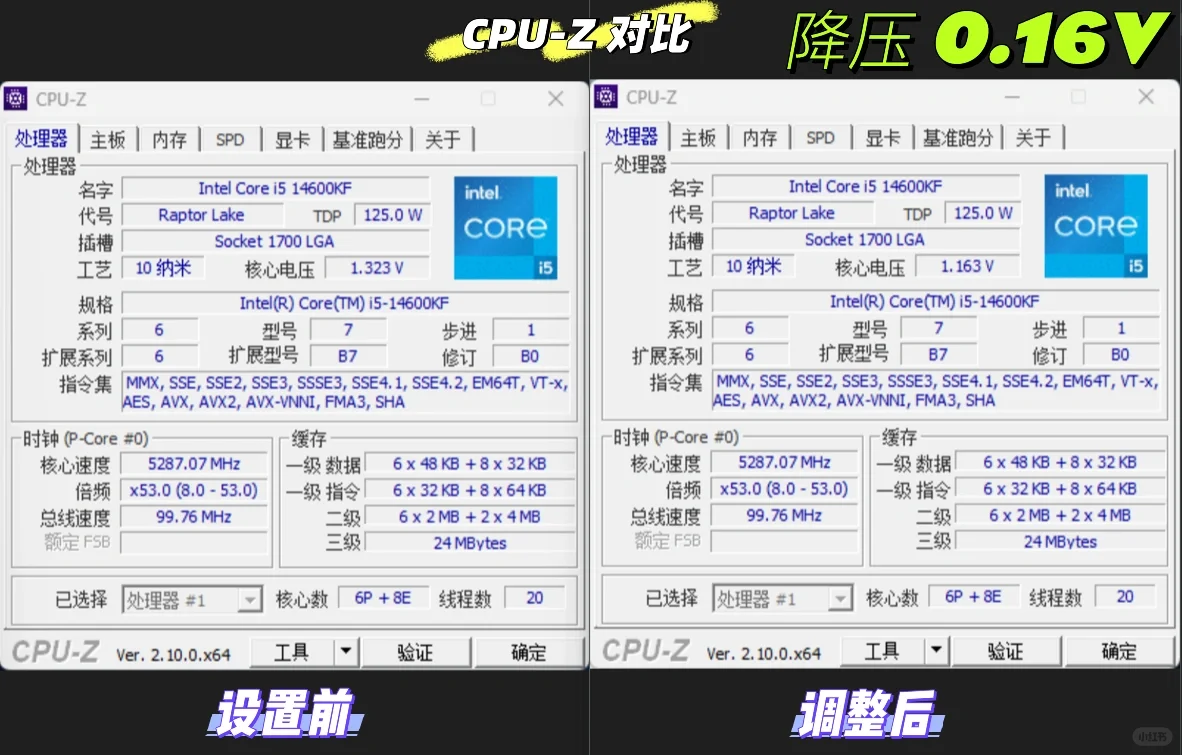Click multiplier x53.0 field in left window
Image resolution: width=1182 pixels, height=755 pixels.
click(x=194, y=491)
